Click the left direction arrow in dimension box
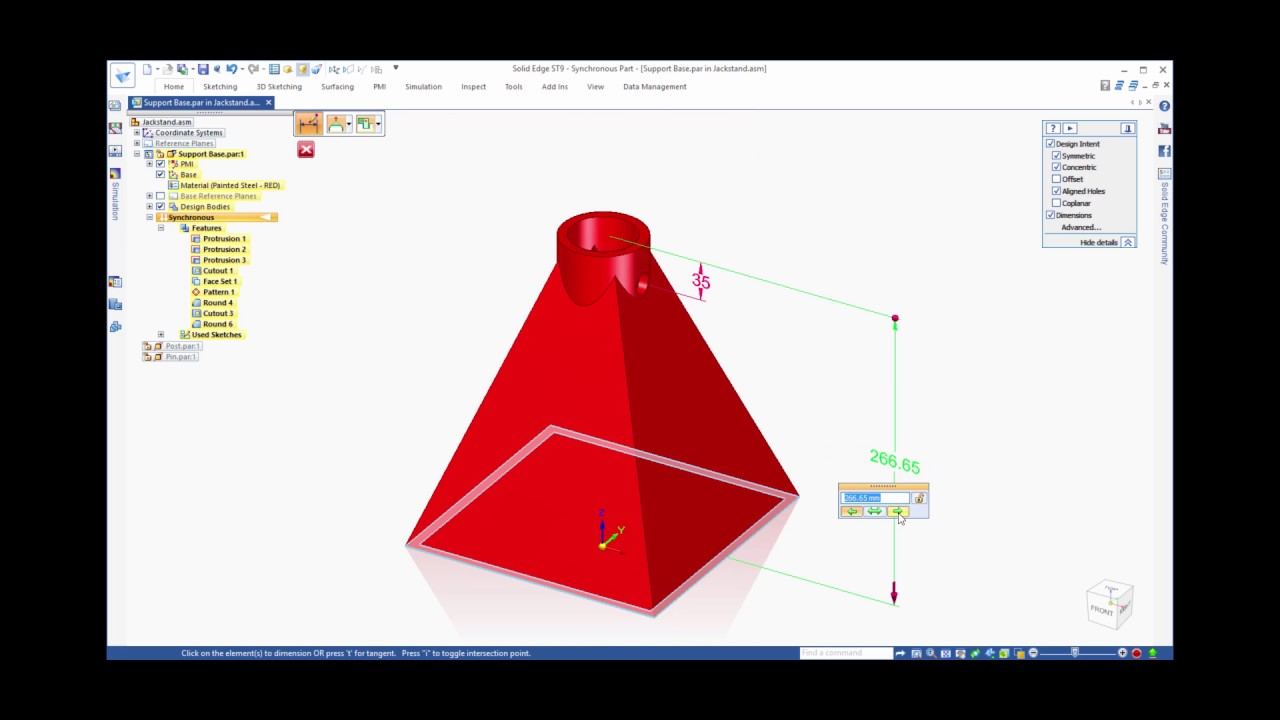This screenshot has height=720, width=1280. point(851,511)
